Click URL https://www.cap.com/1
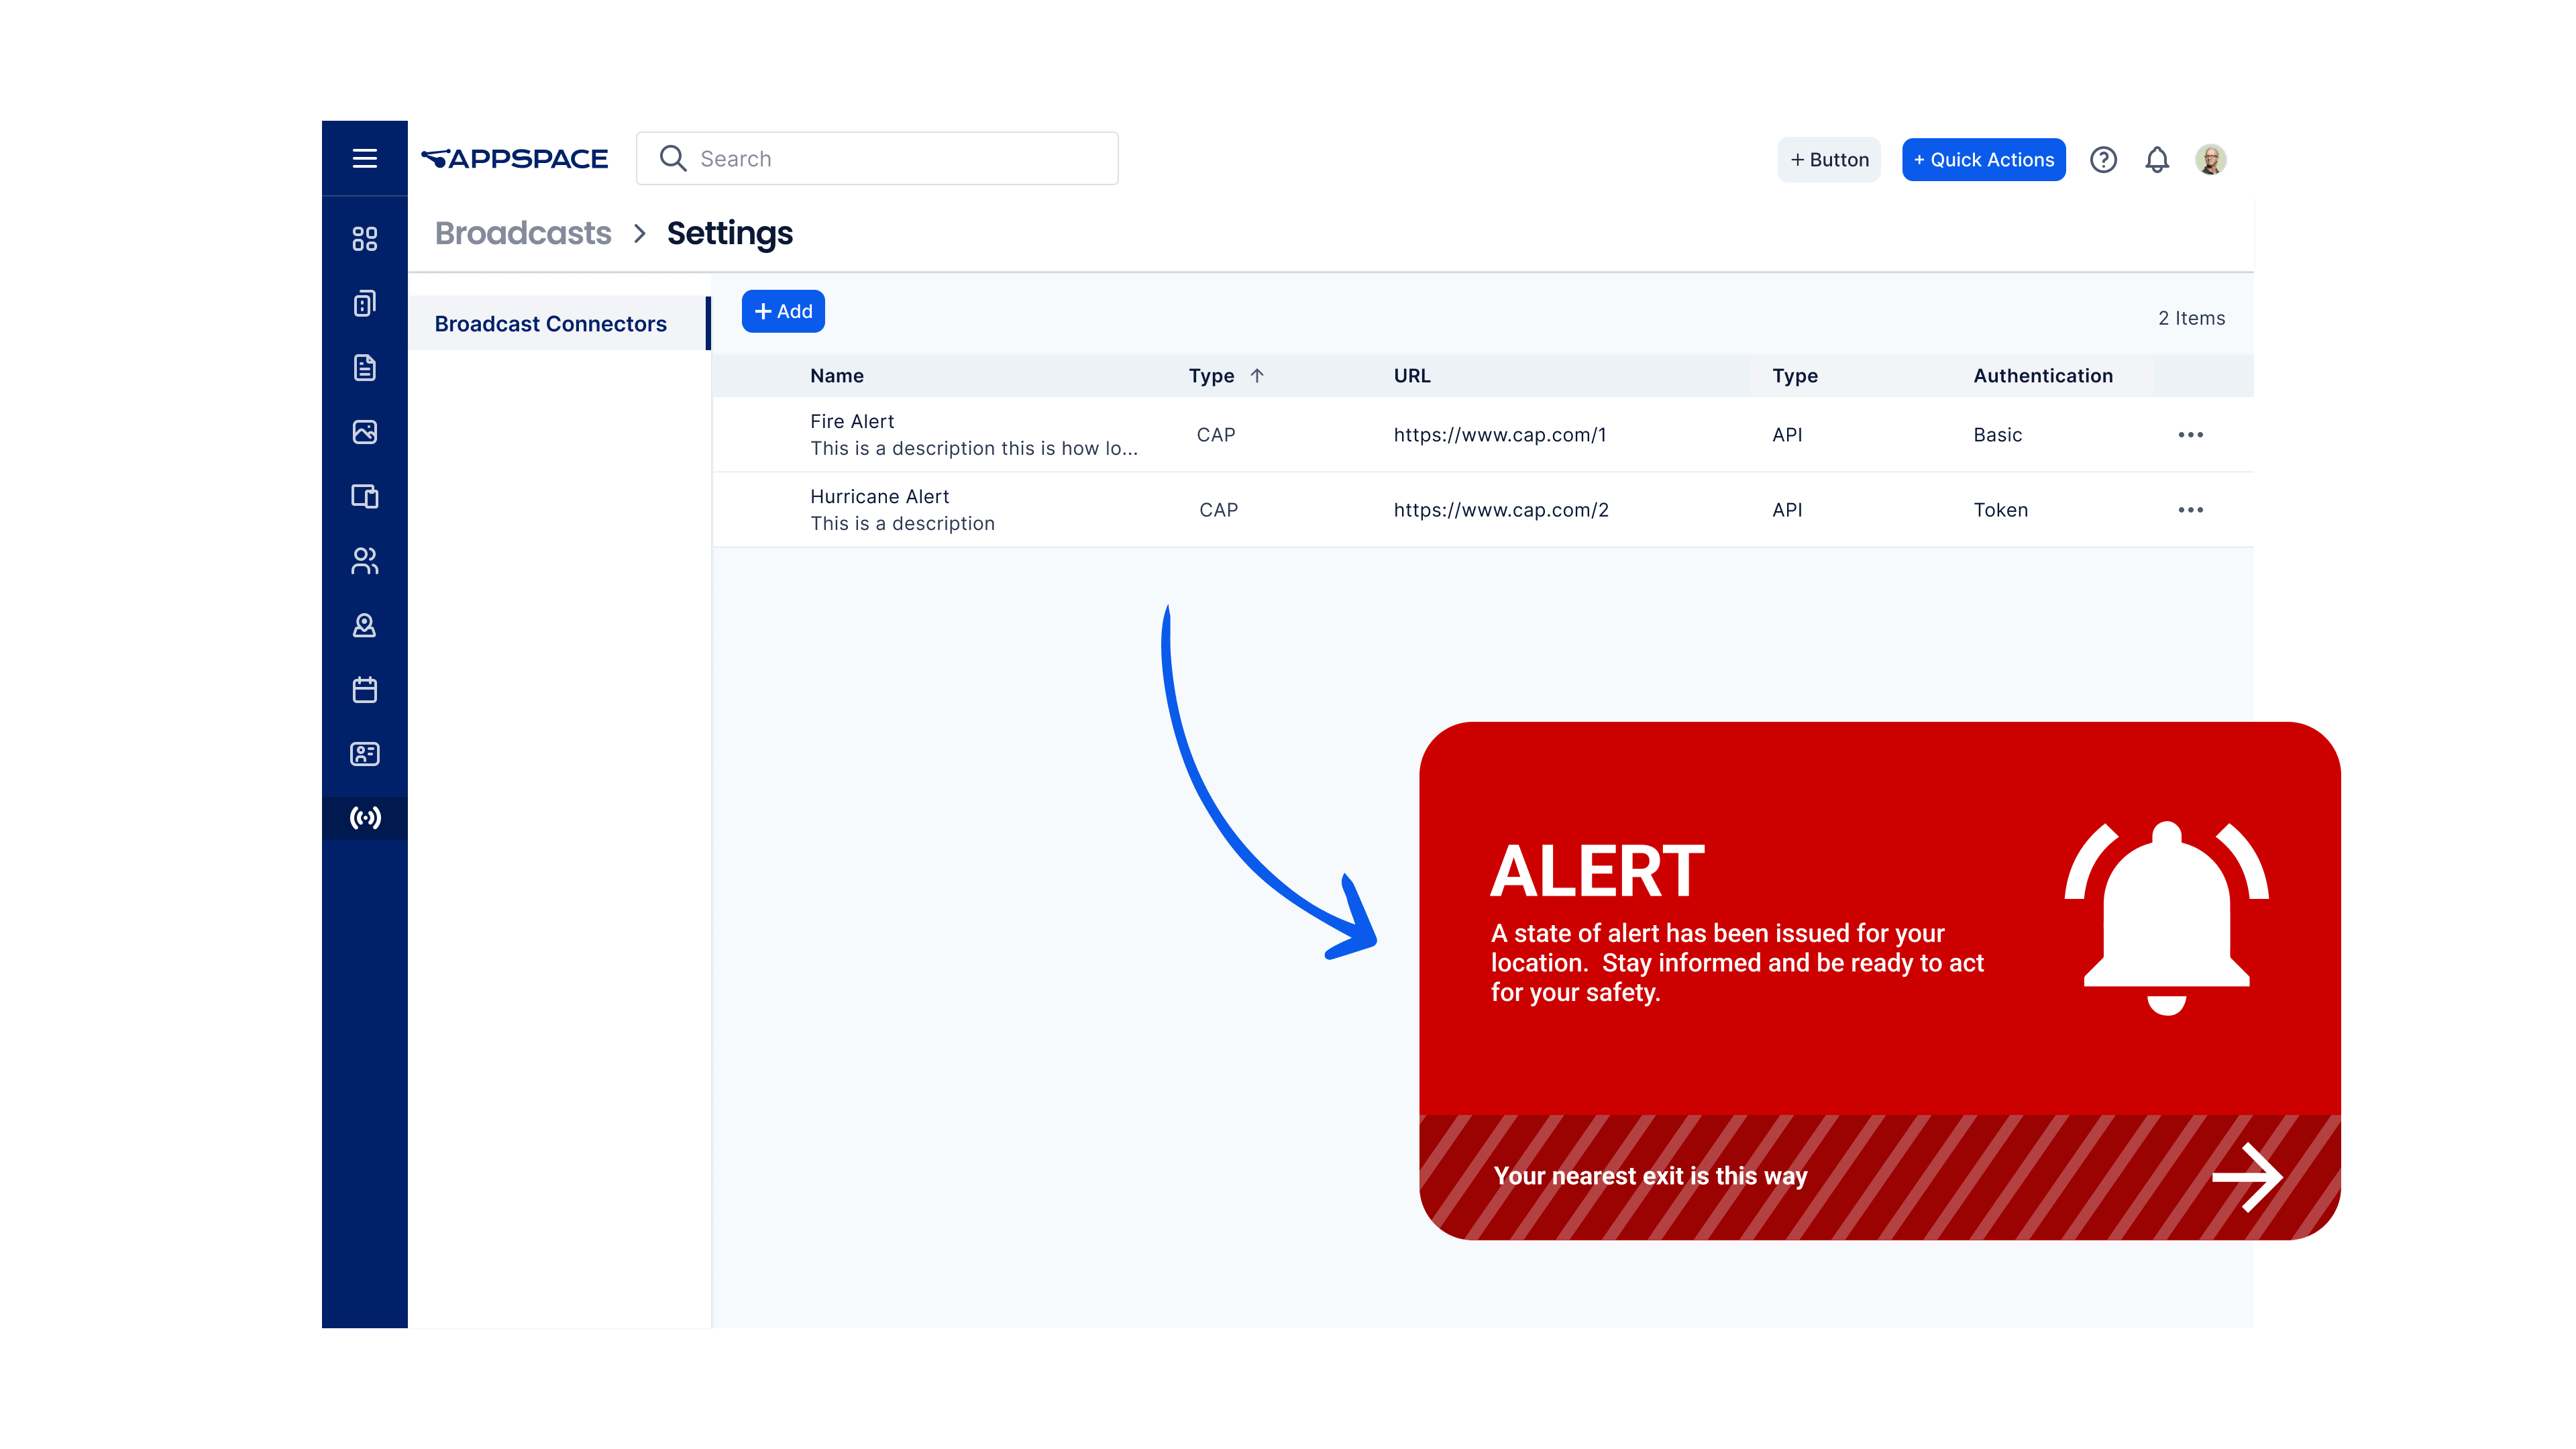 pos(1500,435)
